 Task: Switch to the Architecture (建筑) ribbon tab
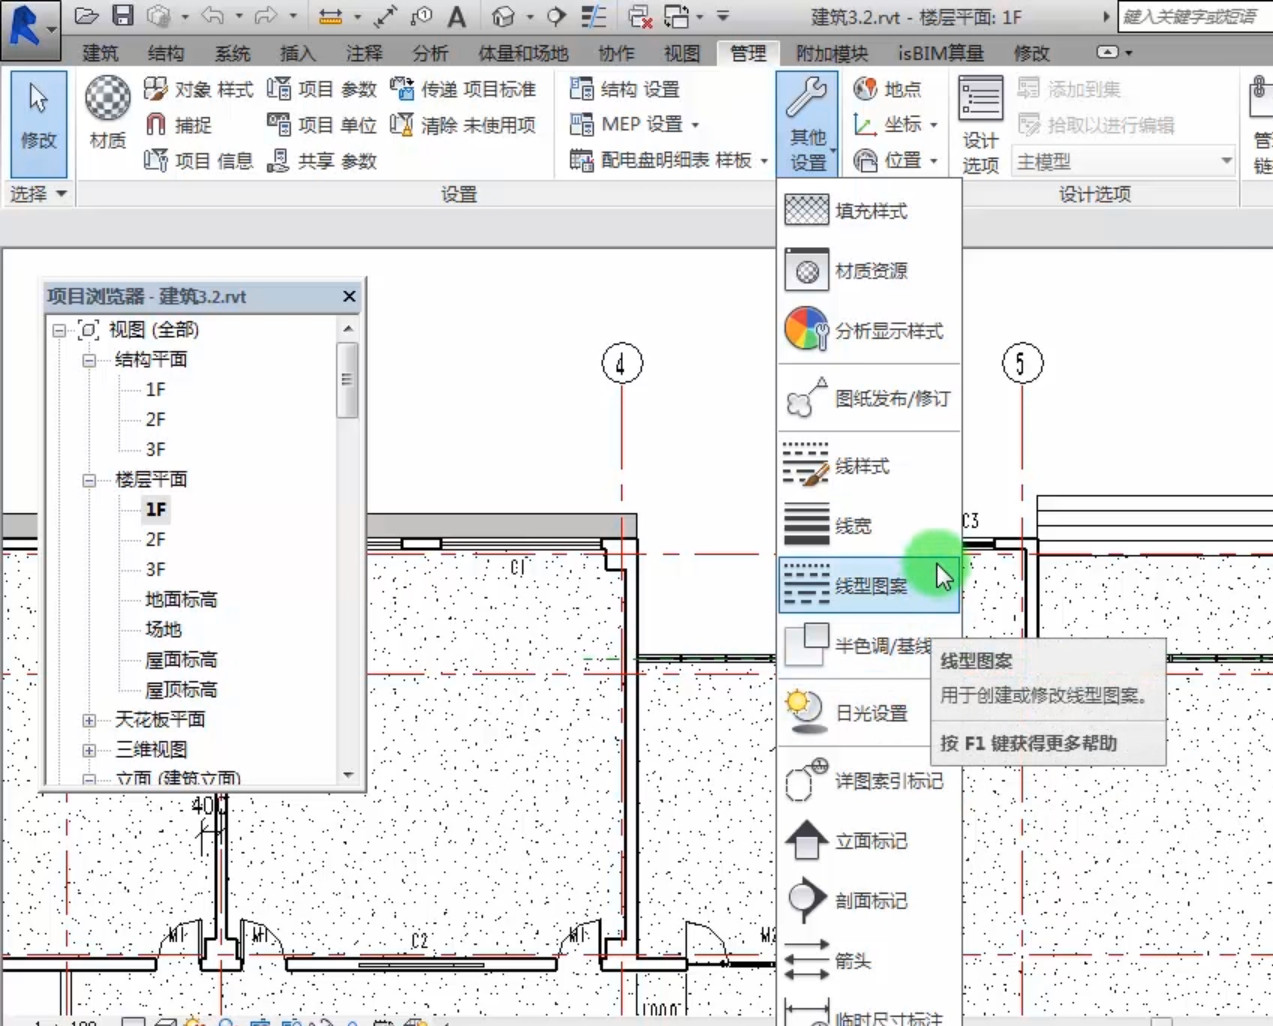click(x=99, y=52)
